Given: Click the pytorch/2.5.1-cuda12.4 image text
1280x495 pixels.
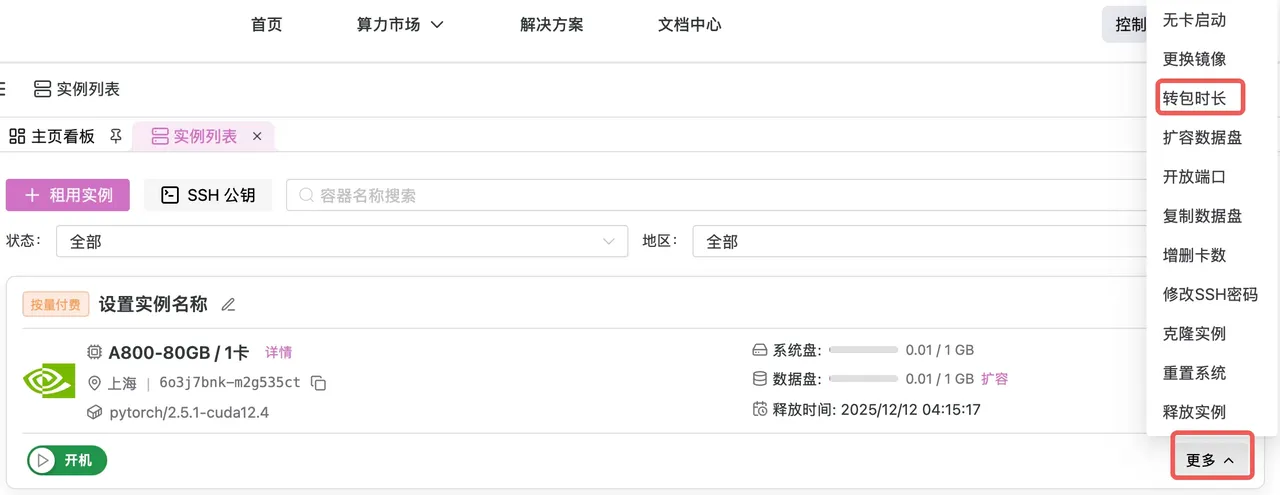Looking at the screenshot, I should click(x=189, y=412).
